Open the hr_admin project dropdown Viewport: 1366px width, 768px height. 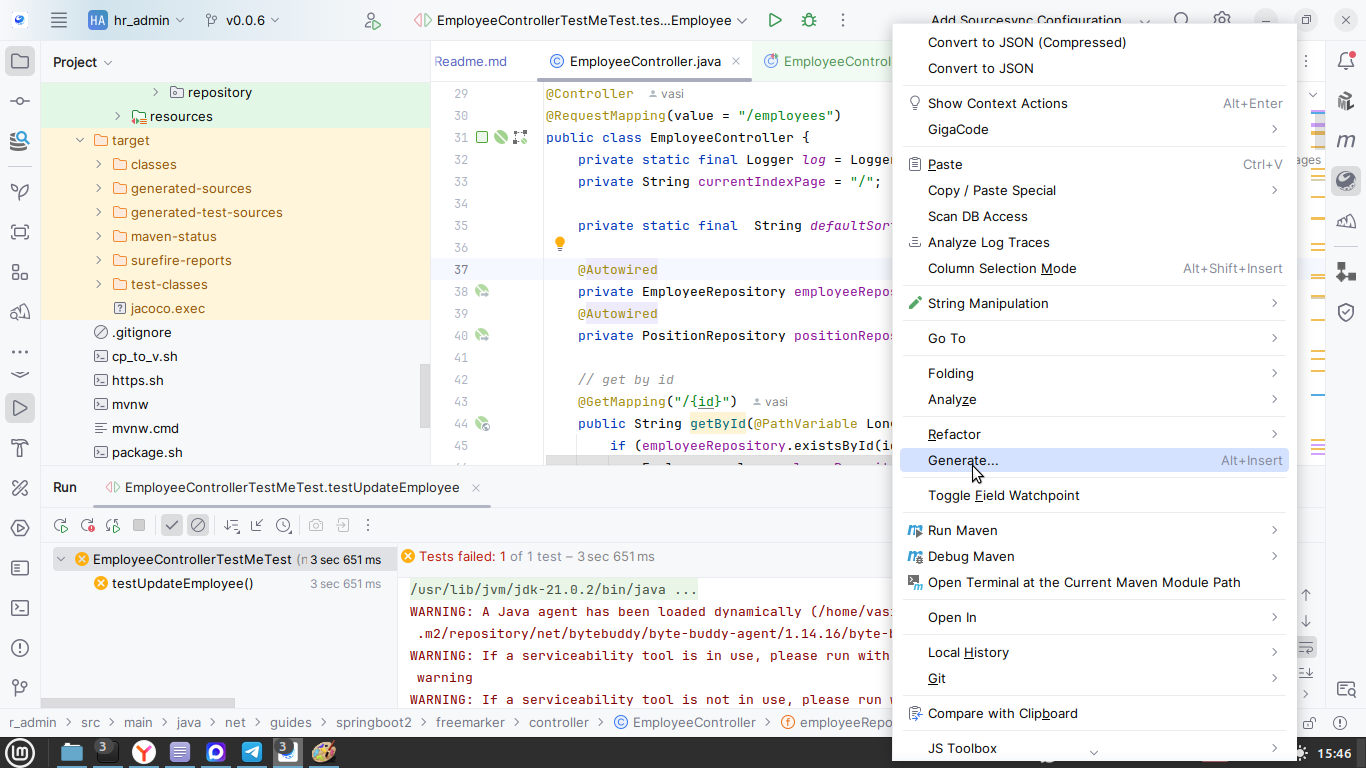tap(137, 20)
